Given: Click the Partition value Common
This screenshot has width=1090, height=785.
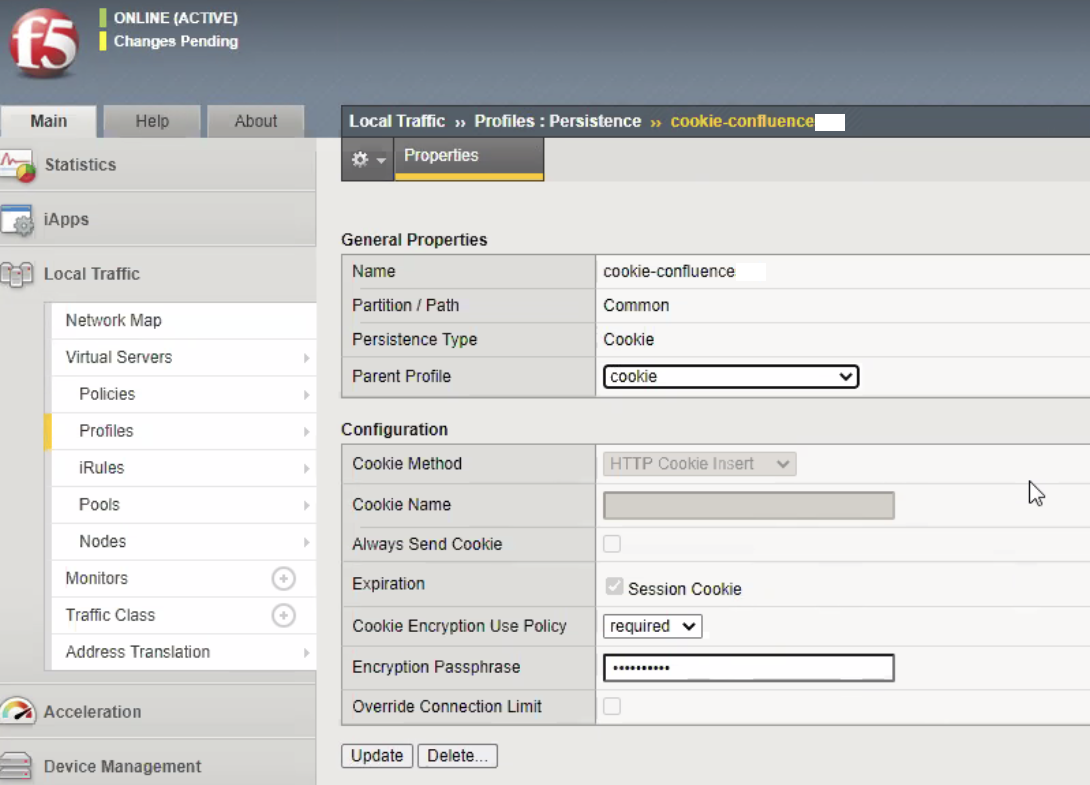Looking at the screenshot, I should (x=636, y=305).
